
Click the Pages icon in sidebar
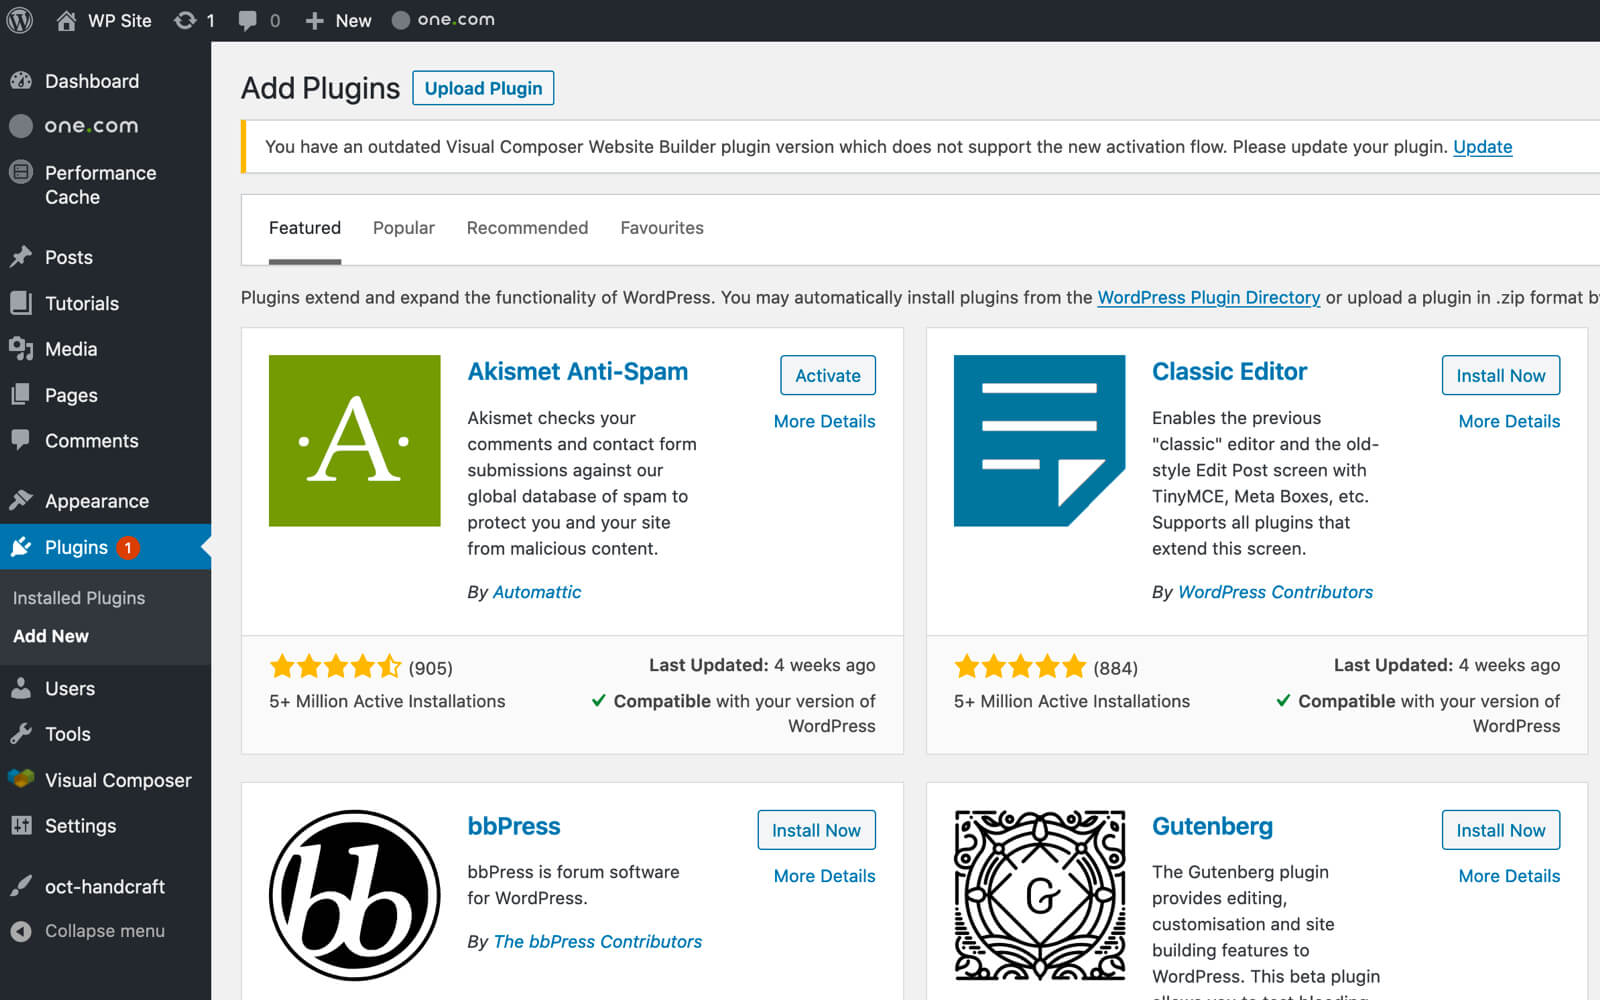21,395
